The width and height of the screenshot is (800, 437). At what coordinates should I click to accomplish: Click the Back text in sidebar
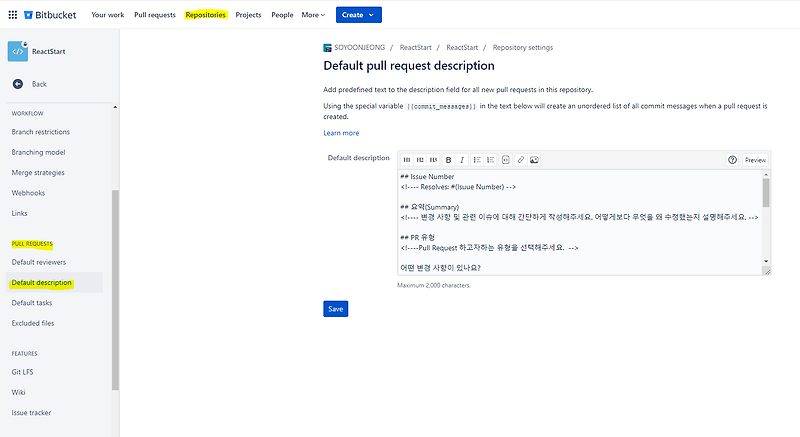point(39,84)
